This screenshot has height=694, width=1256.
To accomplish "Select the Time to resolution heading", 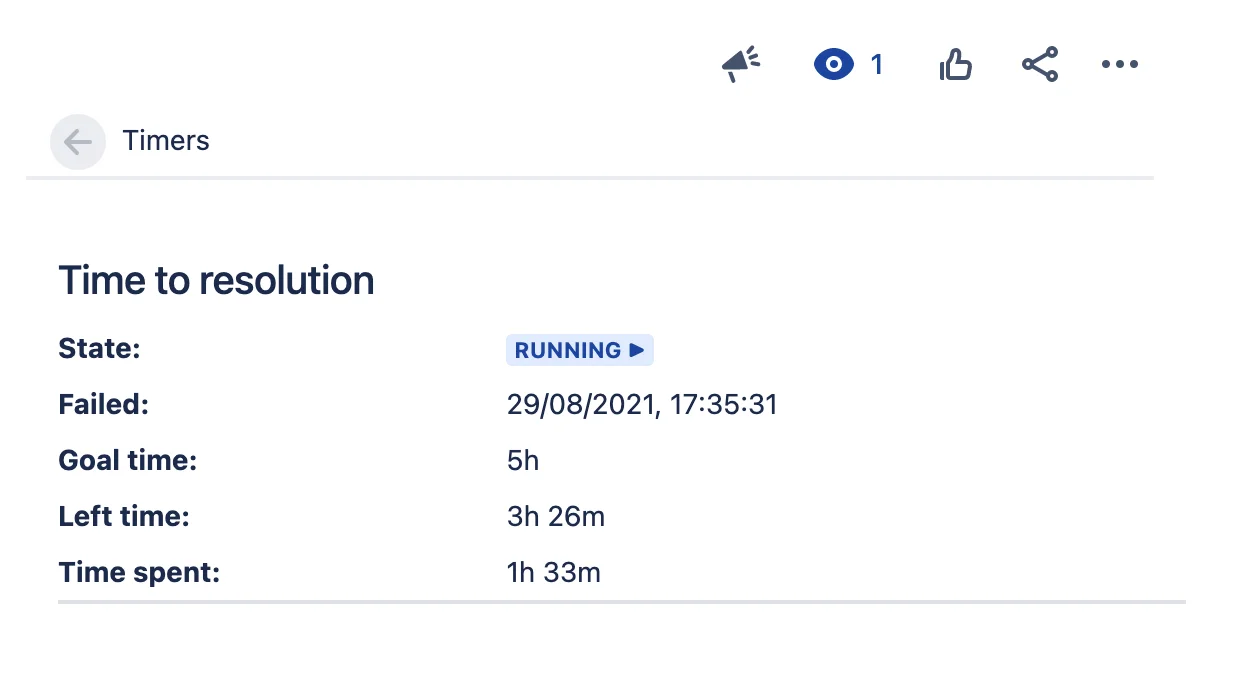I will pos(216,281).
